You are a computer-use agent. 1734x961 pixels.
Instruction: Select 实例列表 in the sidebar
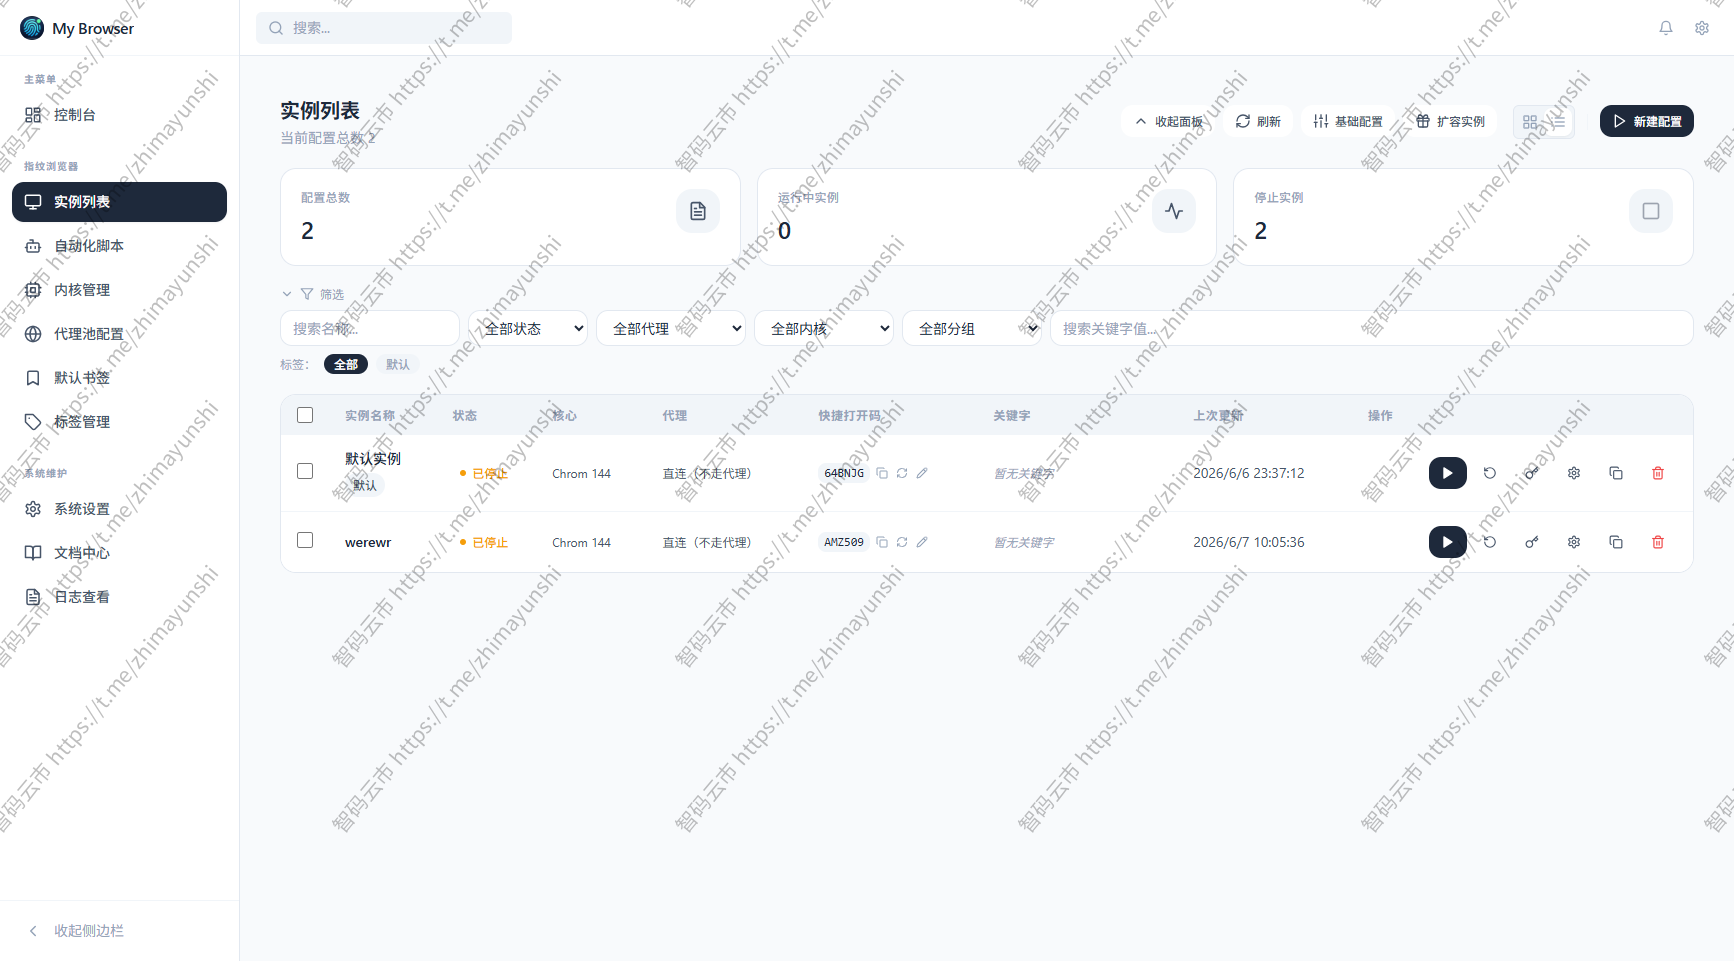119,202
